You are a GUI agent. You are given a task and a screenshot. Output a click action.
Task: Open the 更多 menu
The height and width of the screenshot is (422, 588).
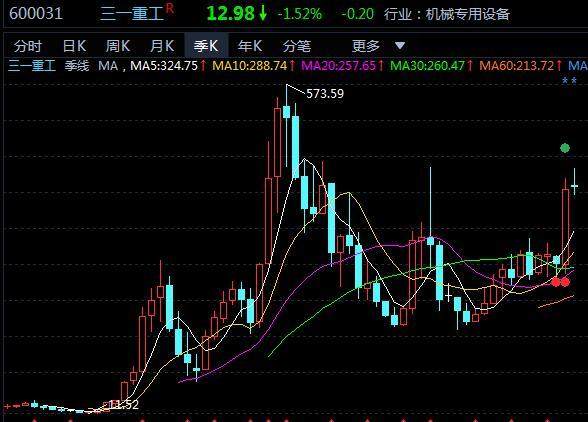366,47
